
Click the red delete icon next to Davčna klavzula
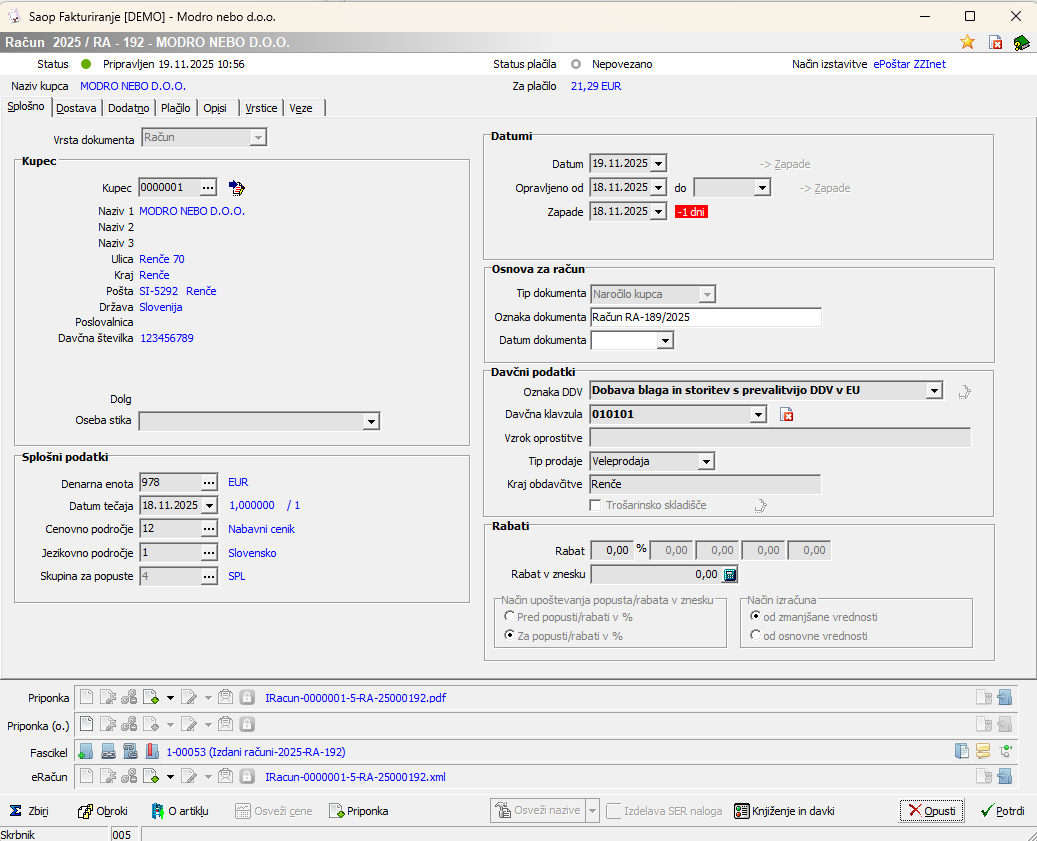point(786,414)
